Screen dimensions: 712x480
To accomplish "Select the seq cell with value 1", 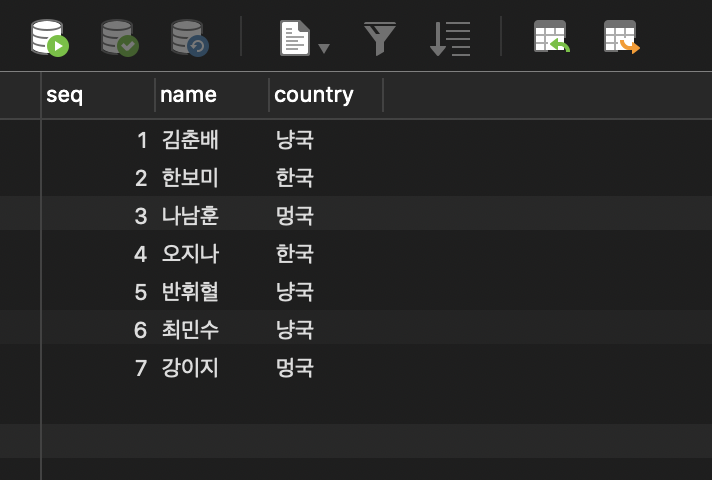I will coord(98,139).
